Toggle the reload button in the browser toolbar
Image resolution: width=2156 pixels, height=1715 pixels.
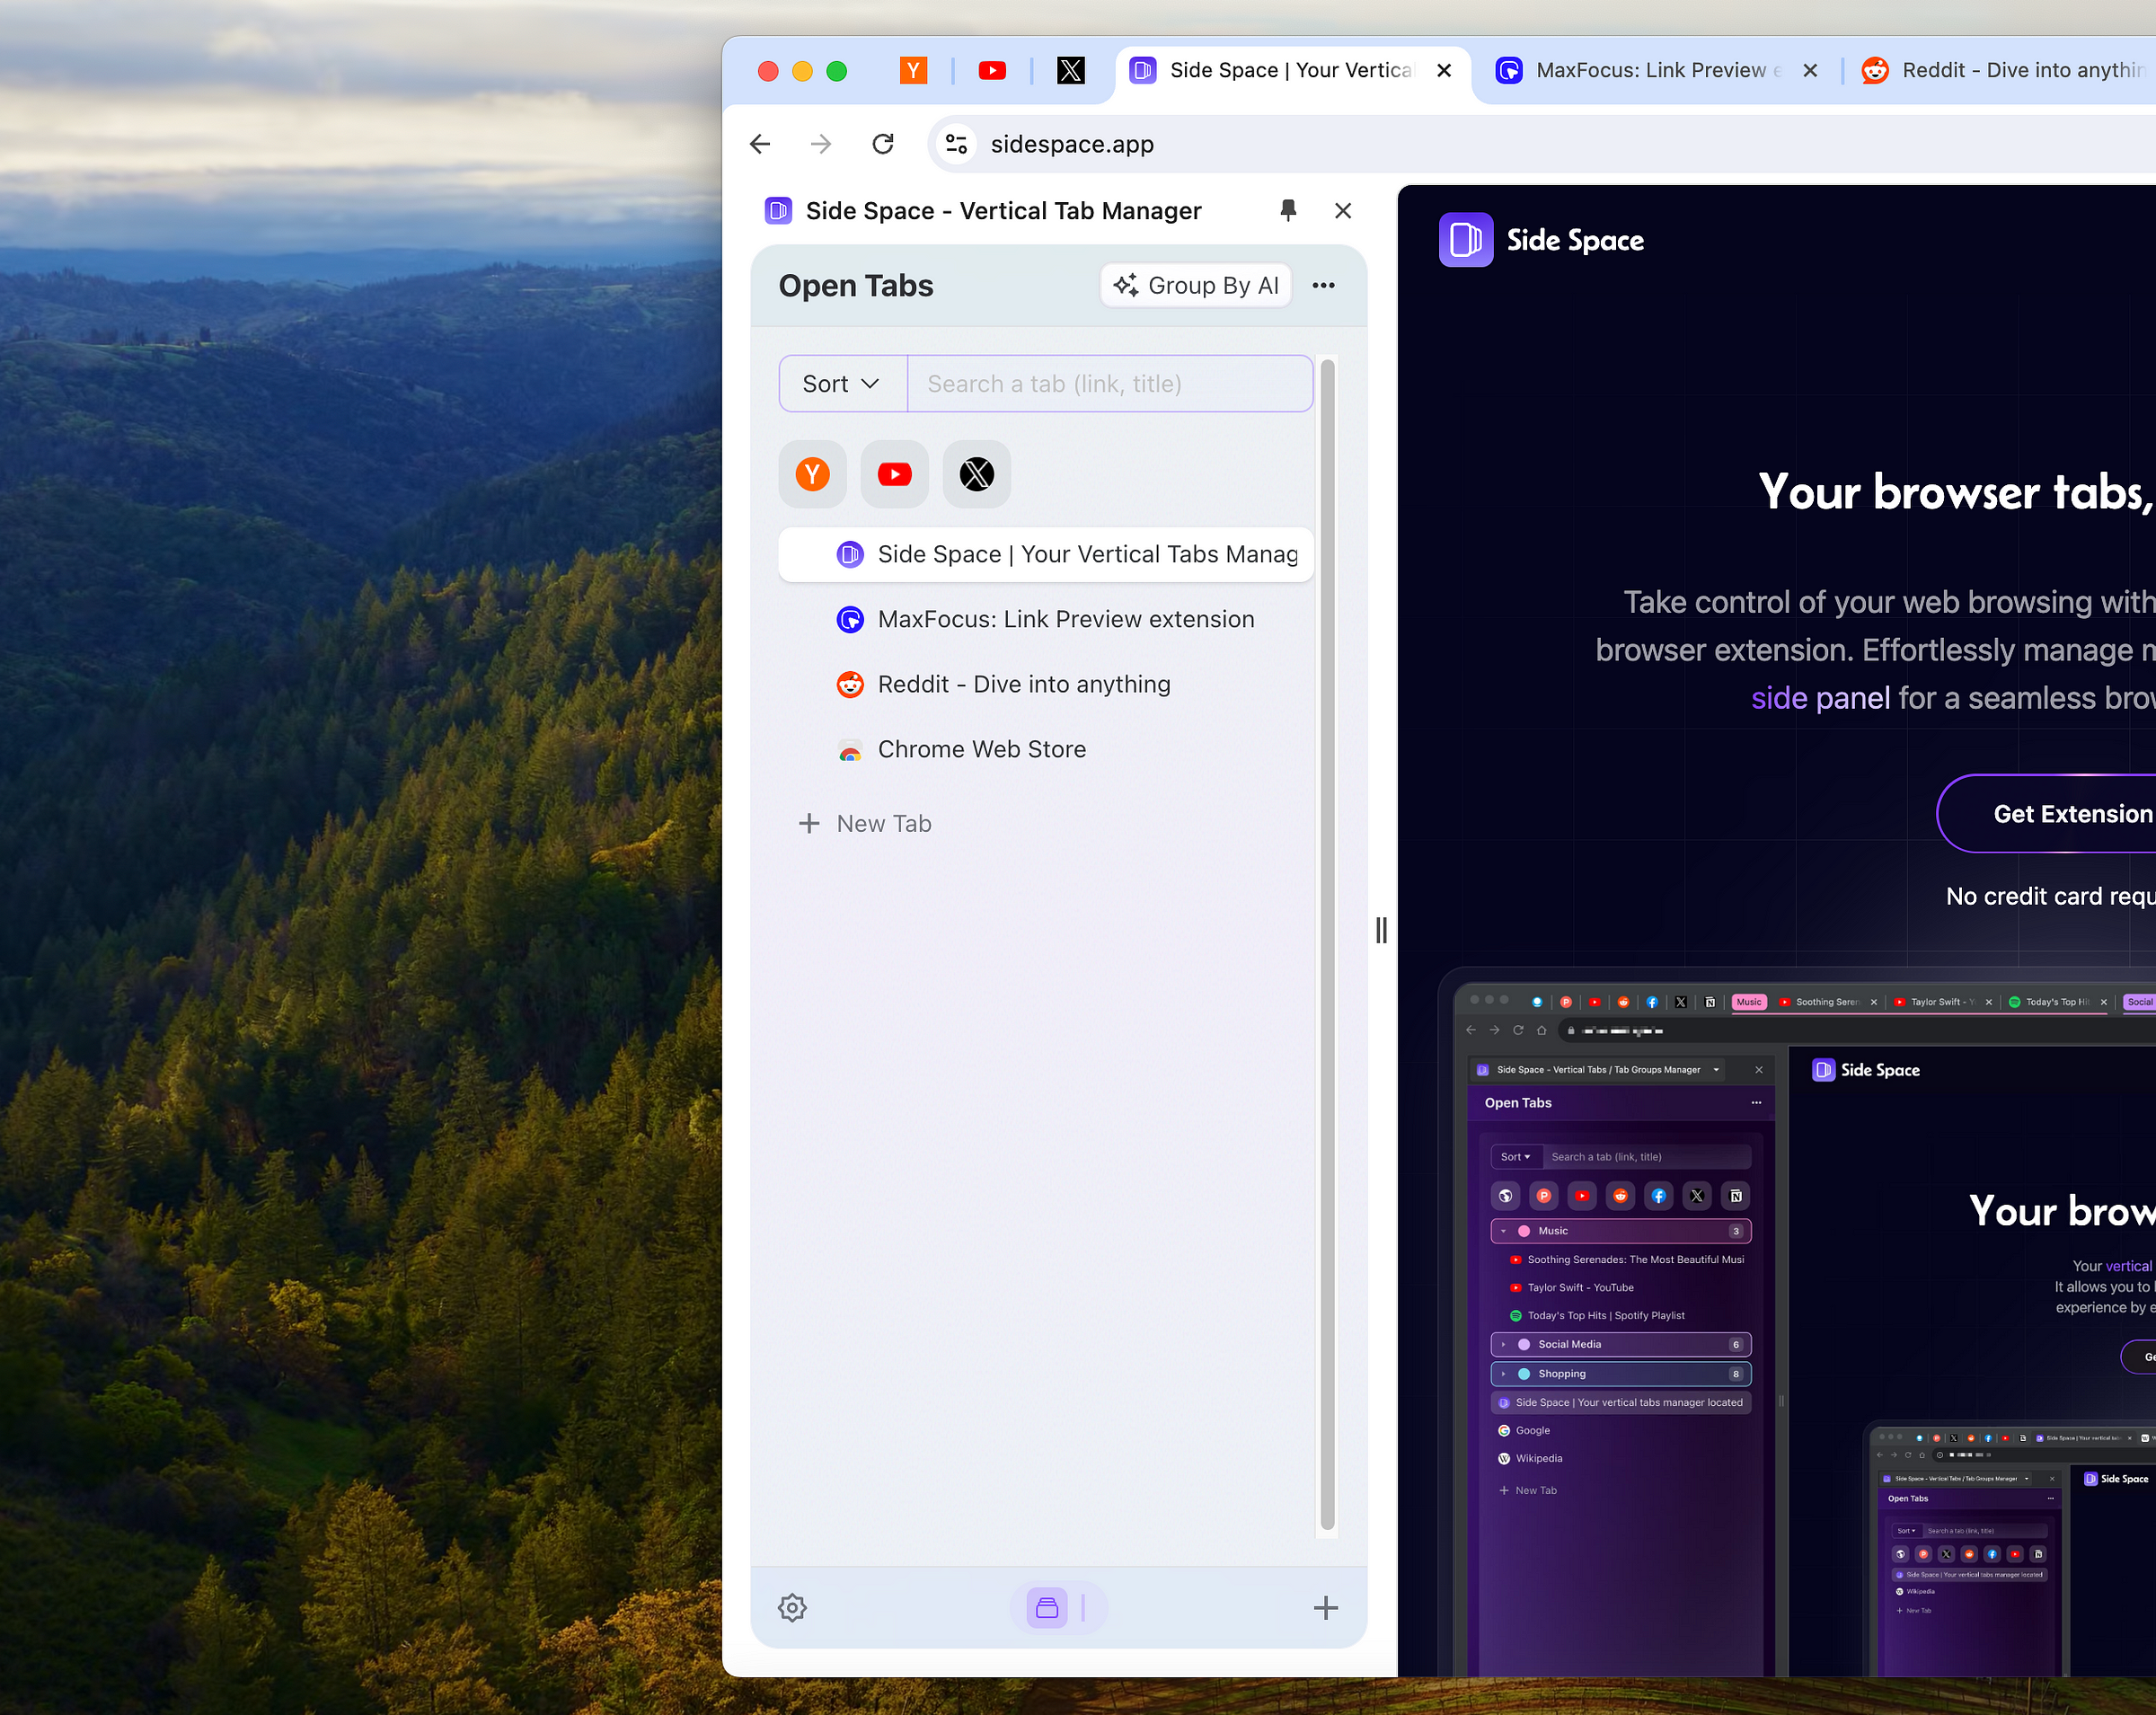point(882,143)
